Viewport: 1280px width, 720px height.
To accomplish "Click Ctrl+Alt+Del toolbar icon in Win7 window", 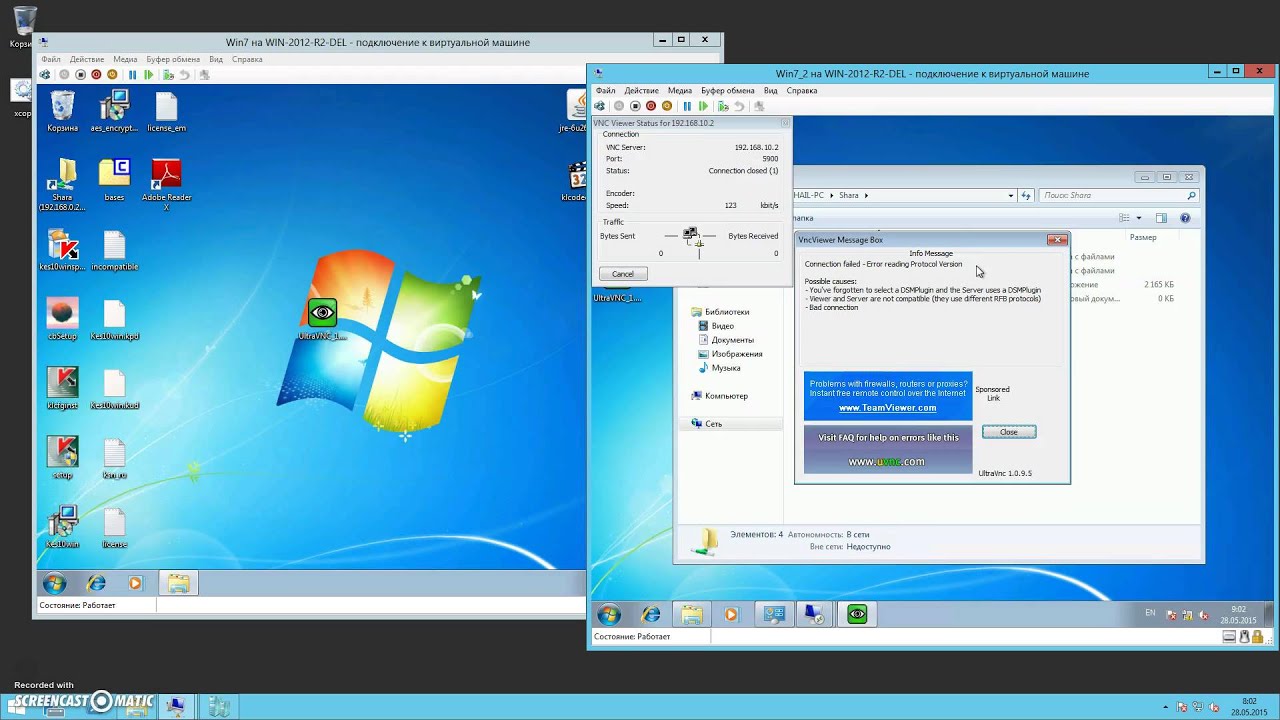I will [x=45, y=75].
